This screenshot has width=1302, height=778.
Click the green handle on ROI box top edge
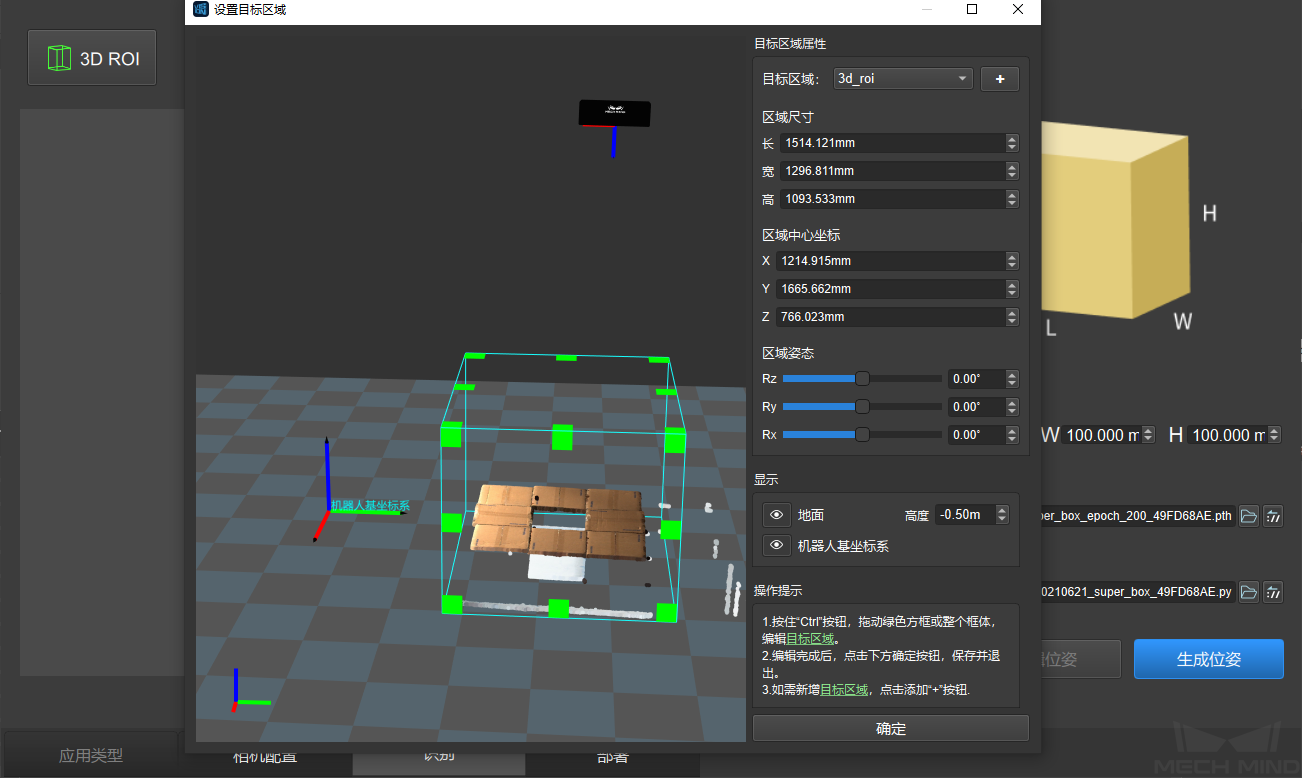click(x=566, y=357)
